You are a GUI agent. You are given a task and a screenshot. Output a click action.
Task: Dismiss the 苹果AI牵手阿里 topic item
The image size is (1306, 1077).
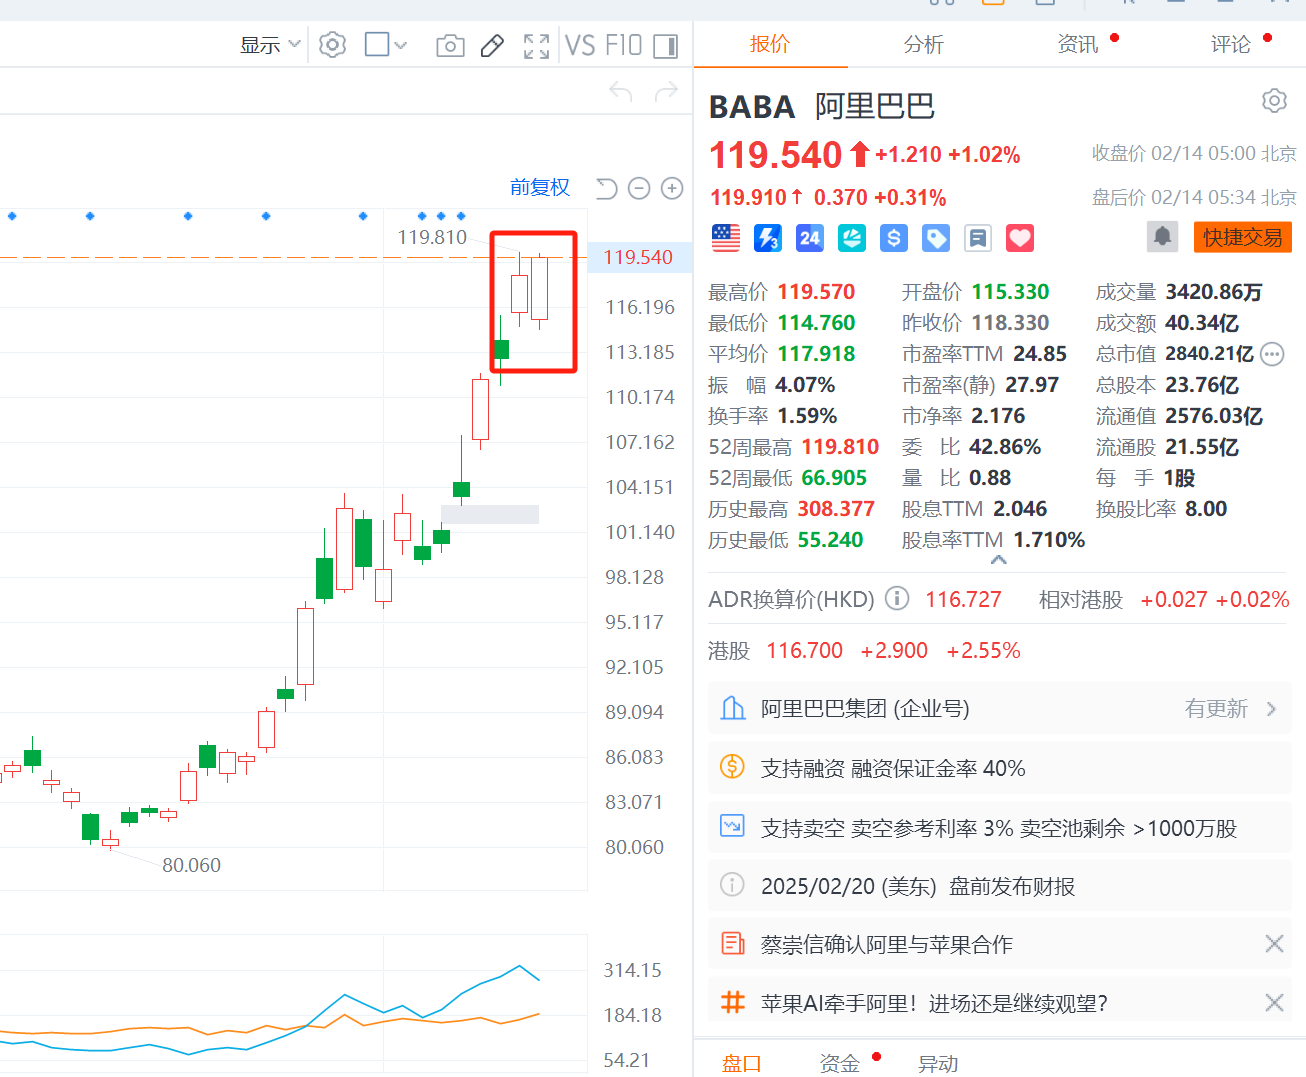coord(1274,1002)
